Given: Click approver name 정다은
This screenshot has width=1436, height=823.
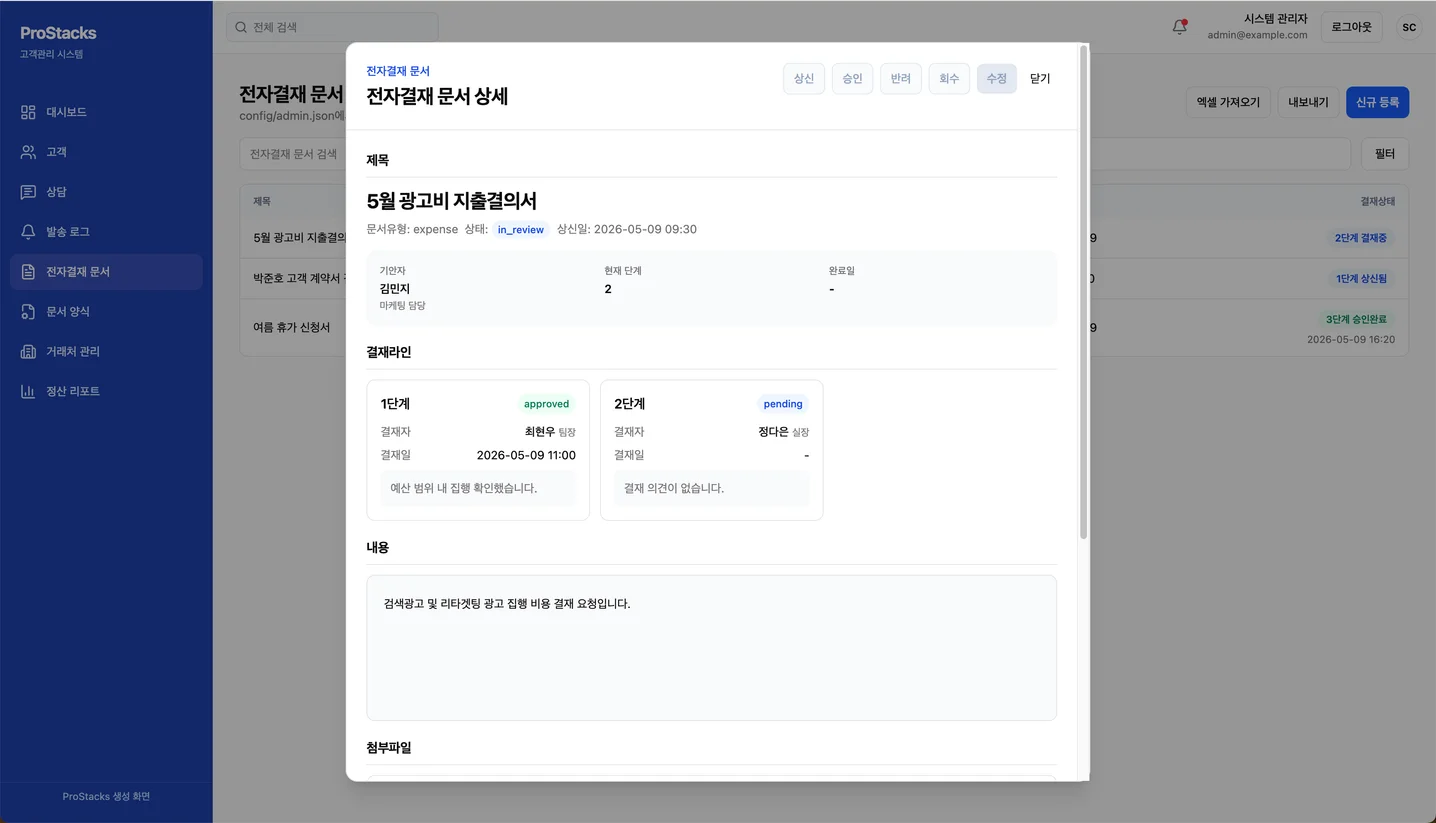Looking at the screenshot, I should click(774, 432).
